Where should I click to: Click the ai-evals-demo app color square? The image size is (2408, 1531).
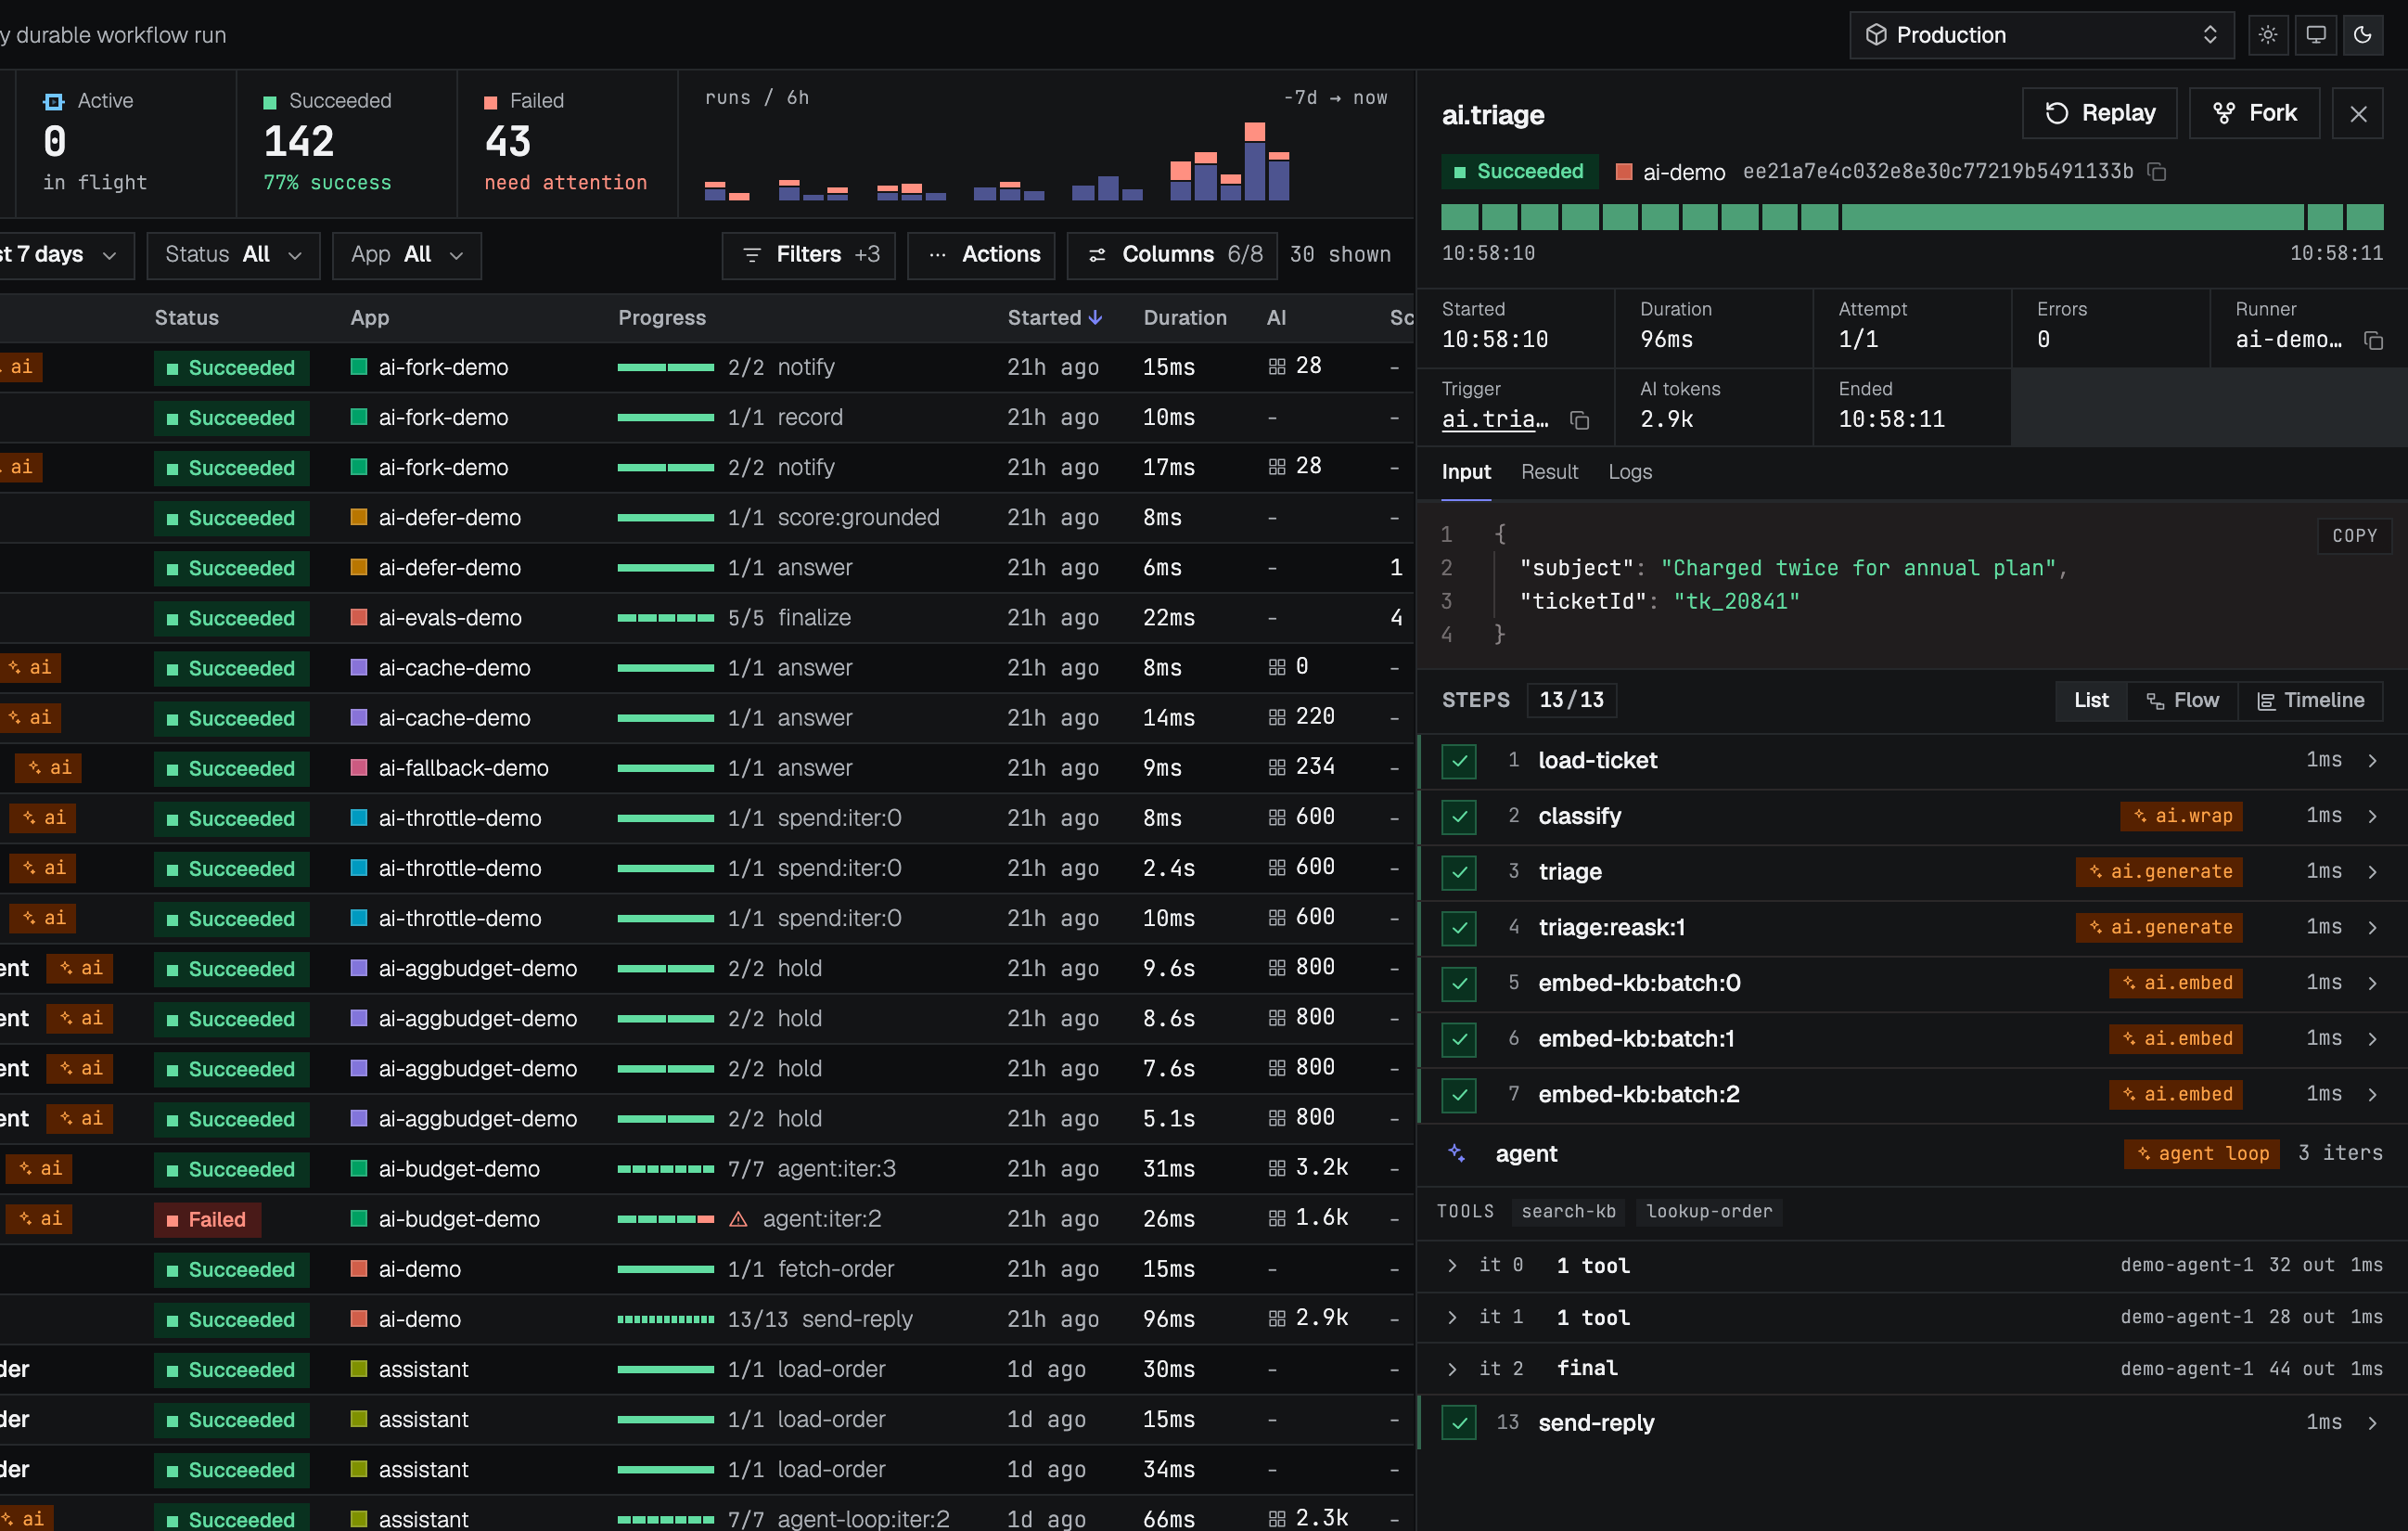(x=359, y=618)
